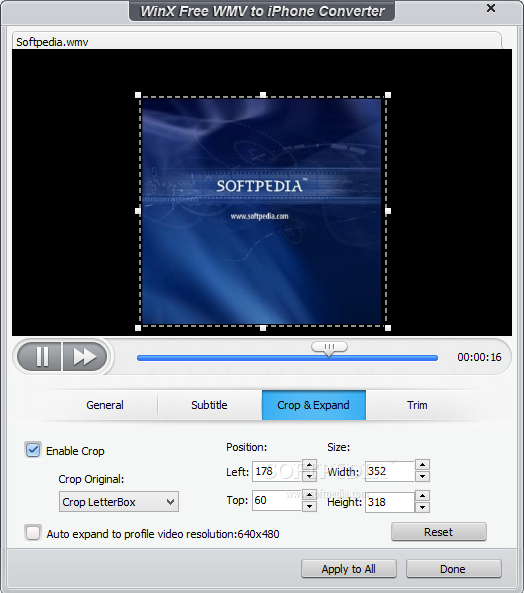524x593 pixels.
Task: Decrease the Top position value
Action: pyautogui.click(x=310, y=506)
